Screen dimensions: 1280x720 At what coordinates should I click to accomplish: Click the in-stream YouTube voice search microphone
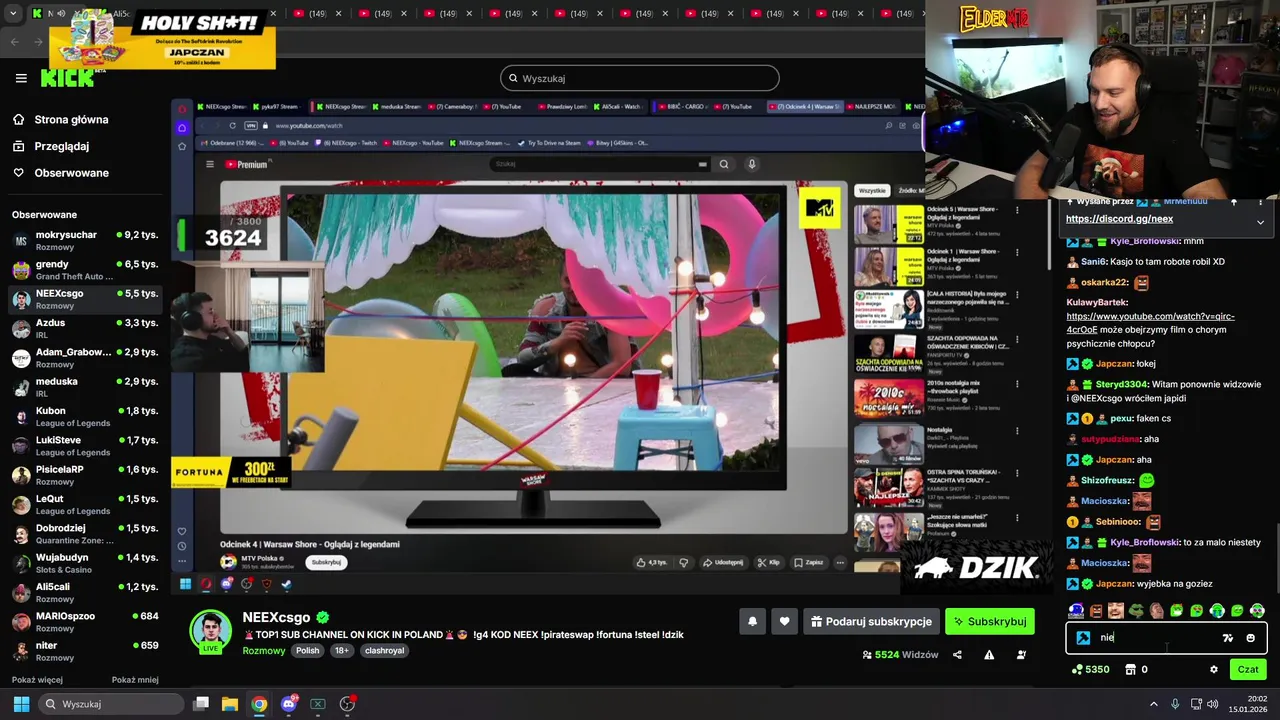point(752,164)
